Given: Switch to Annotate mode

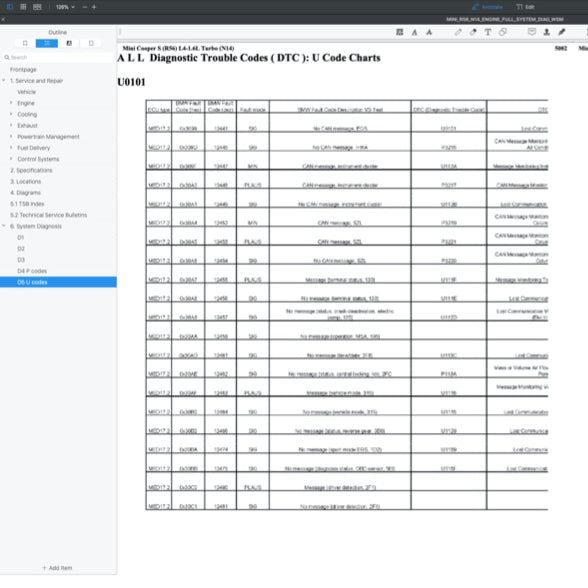Looking at the screenshot, I should pos(488,7).
